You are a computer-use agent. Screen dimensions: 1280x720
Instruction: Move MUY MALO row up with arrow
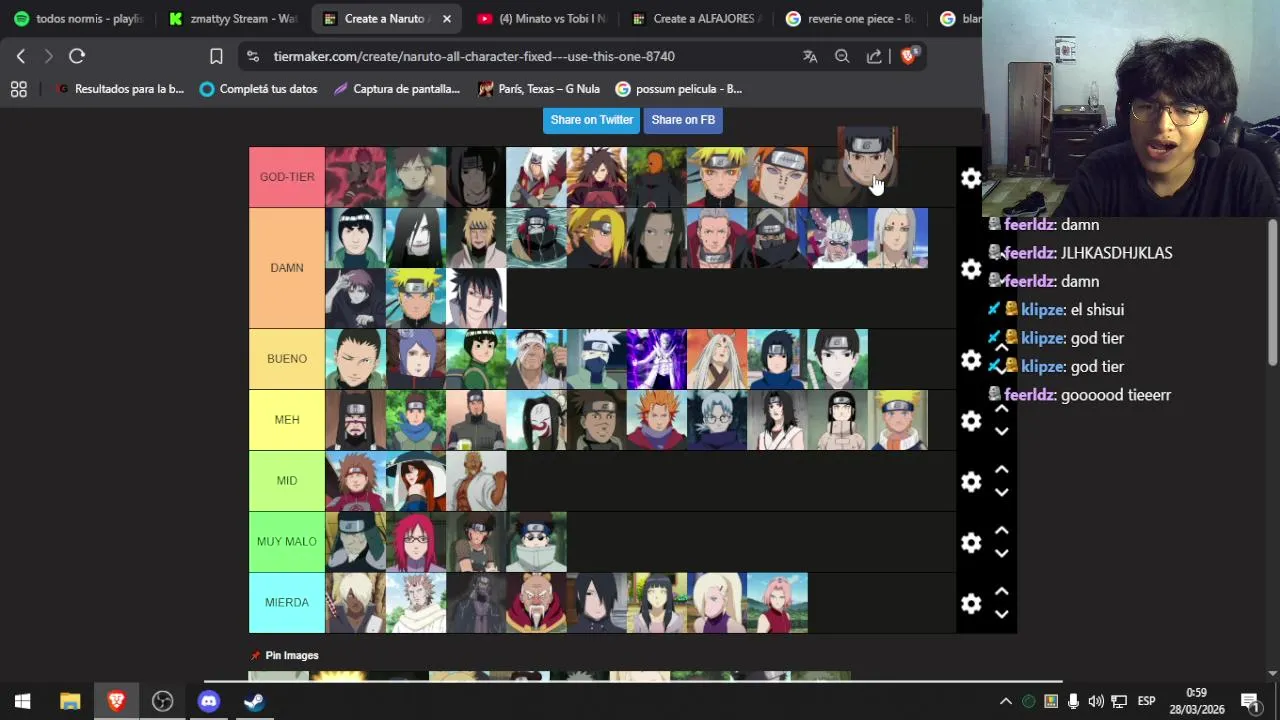point(1001,531)
